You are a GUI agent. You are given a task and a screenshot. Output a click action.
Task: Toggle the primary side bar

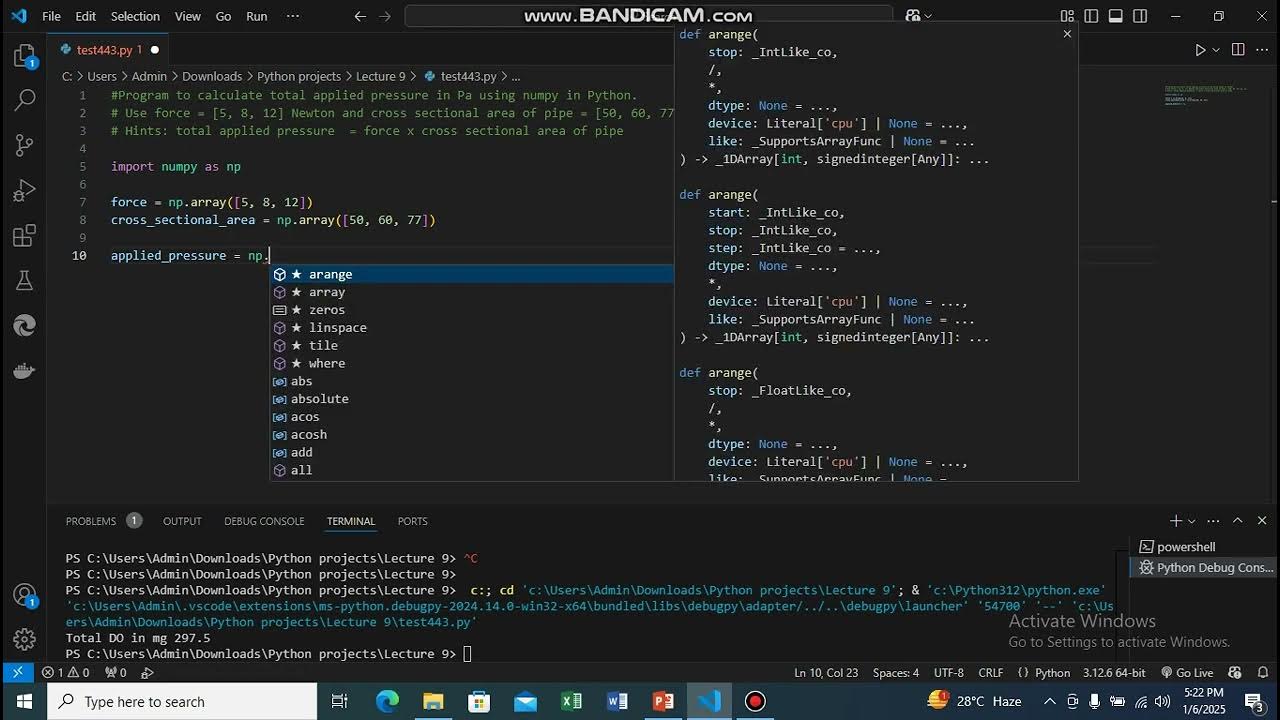pos(1091,16)
